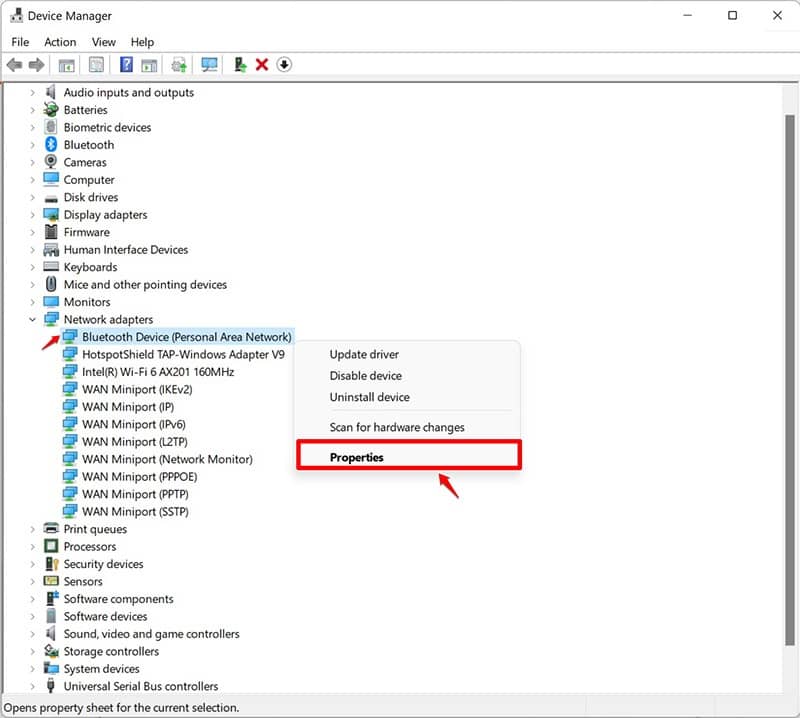Open the View menu

[103, 42]
